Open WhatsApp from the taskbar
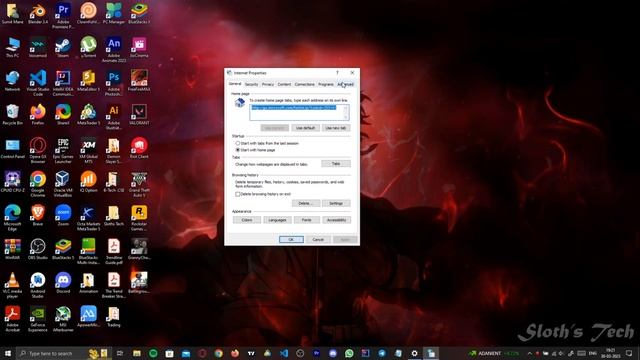Image resolution: width=640 pixels, height=360 pixels. 349,353
